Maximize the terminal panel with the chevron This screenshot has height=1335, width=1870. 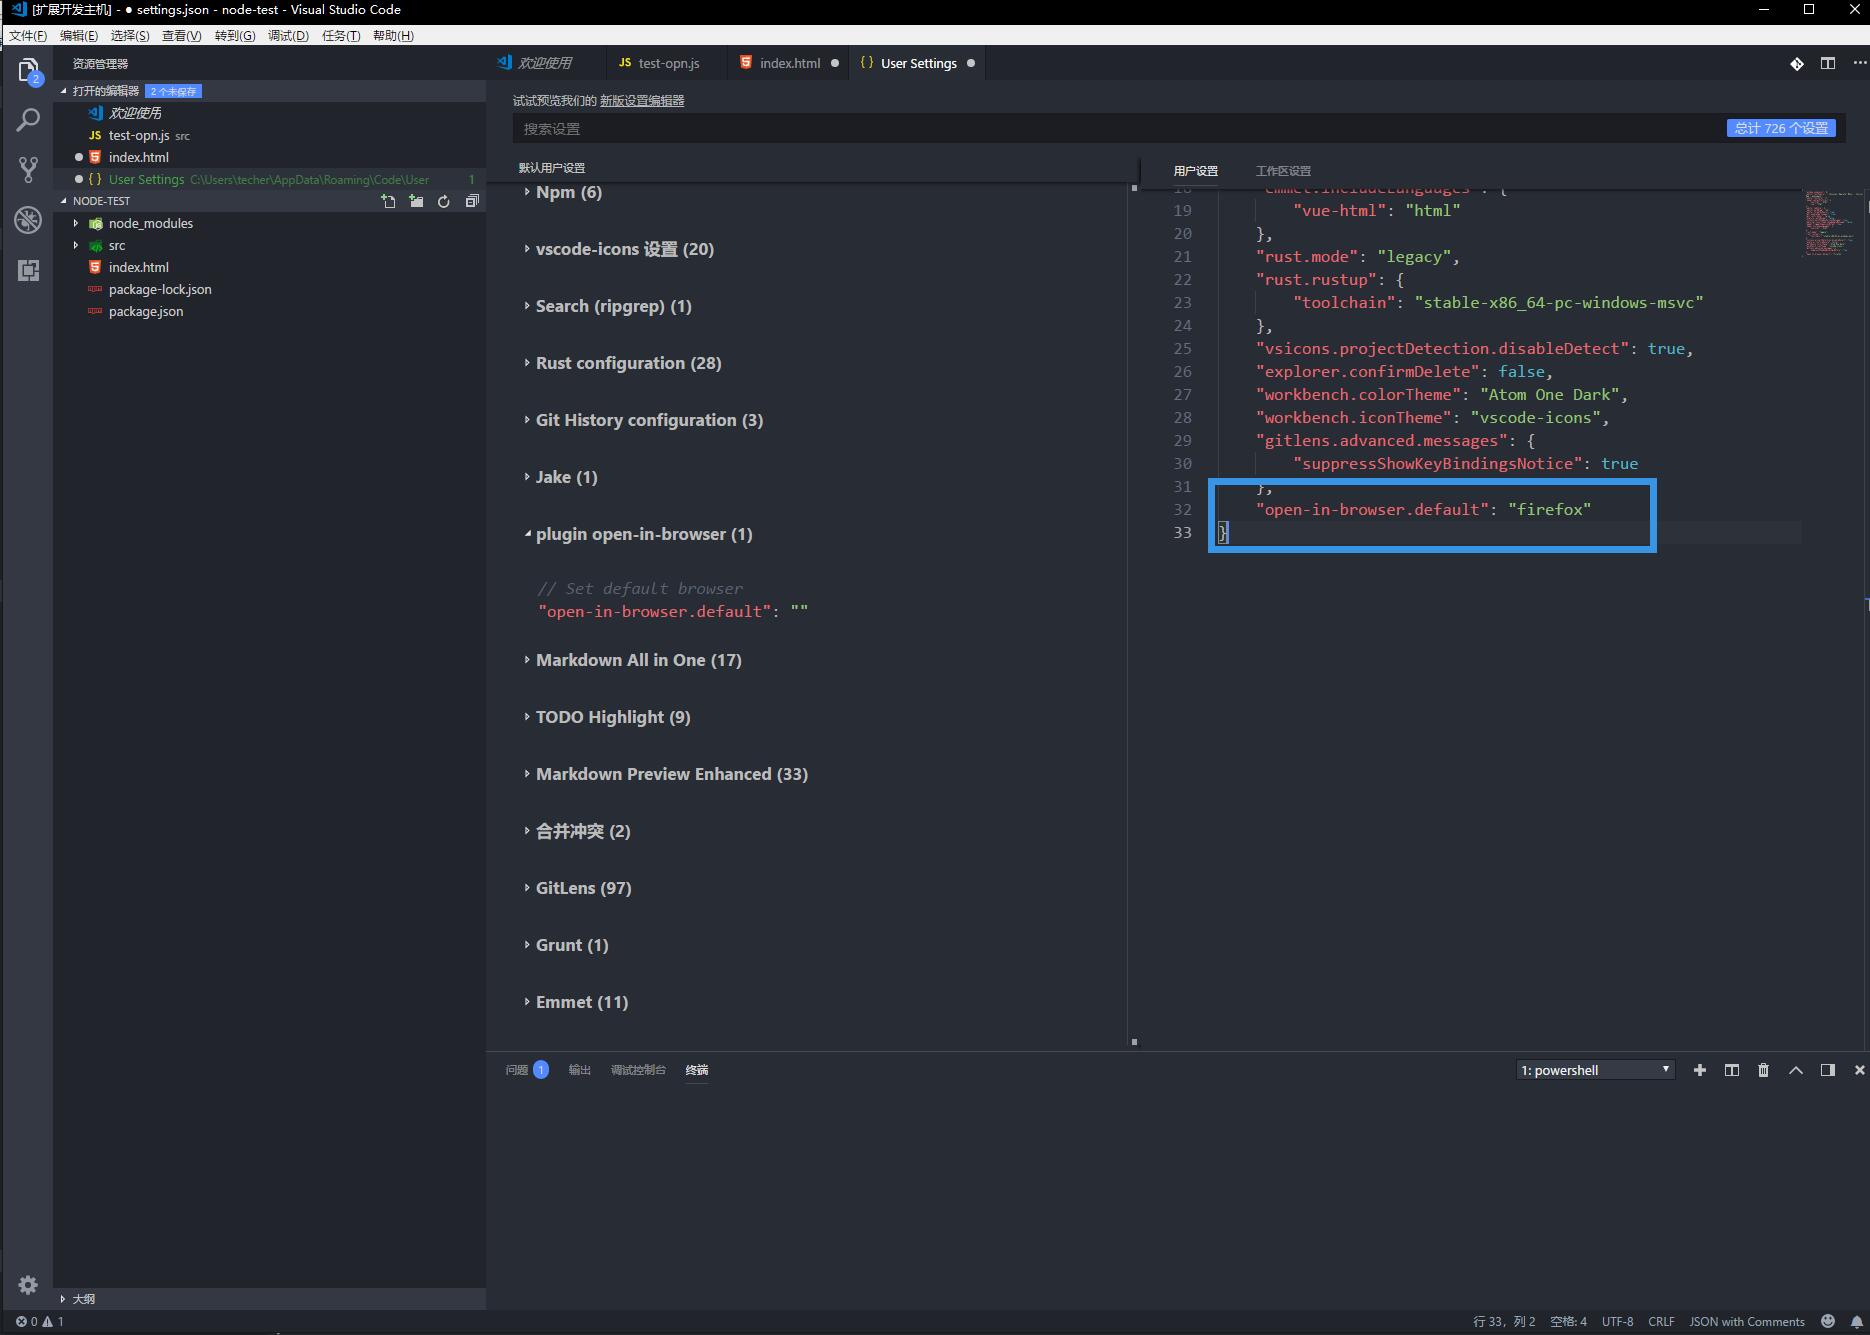1796,1069
